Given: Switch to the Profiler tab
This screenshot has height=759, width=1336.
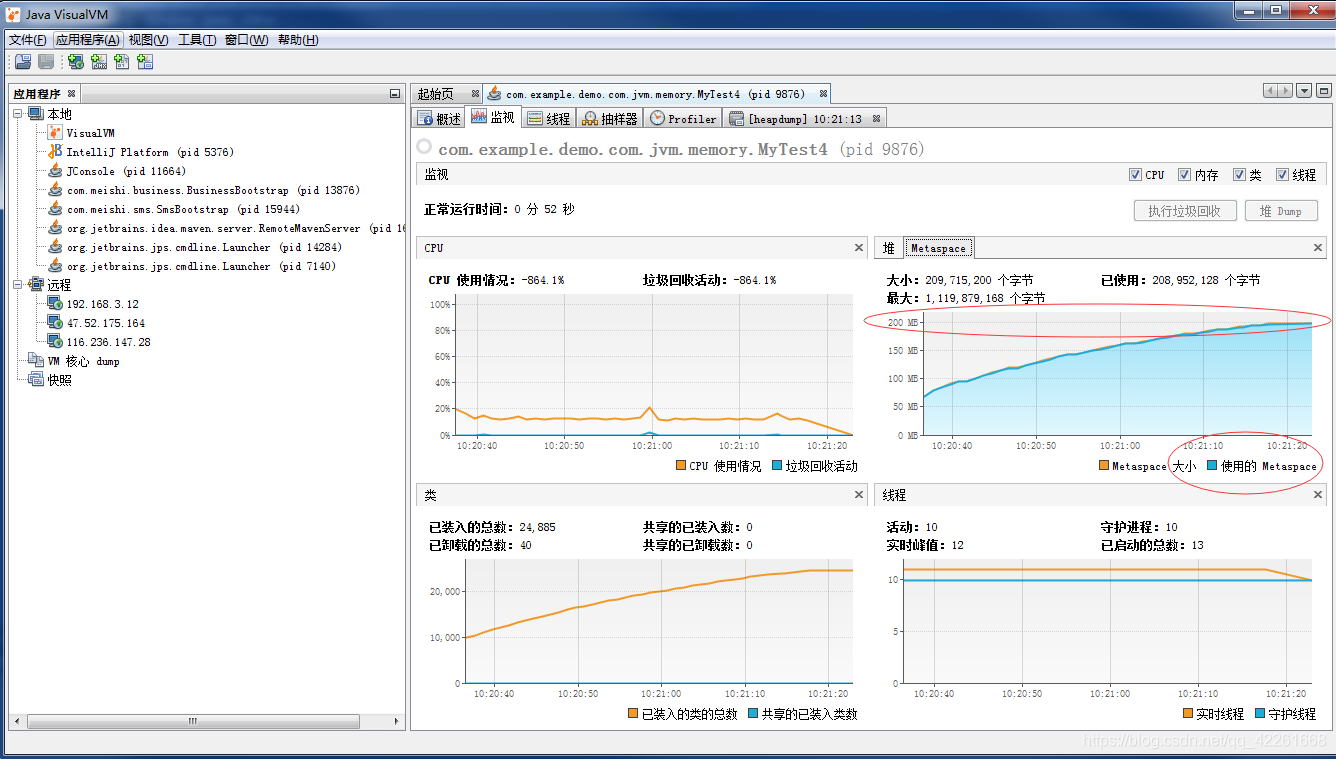Looking at the screenshot, I should [683, 118].
